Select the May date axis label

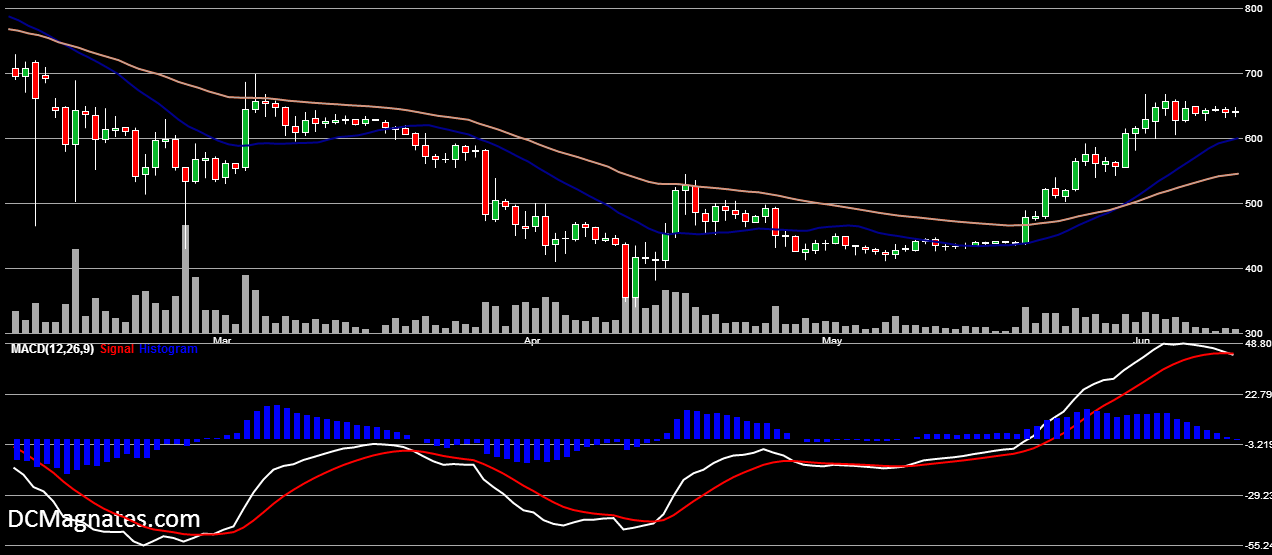[831, 341]
